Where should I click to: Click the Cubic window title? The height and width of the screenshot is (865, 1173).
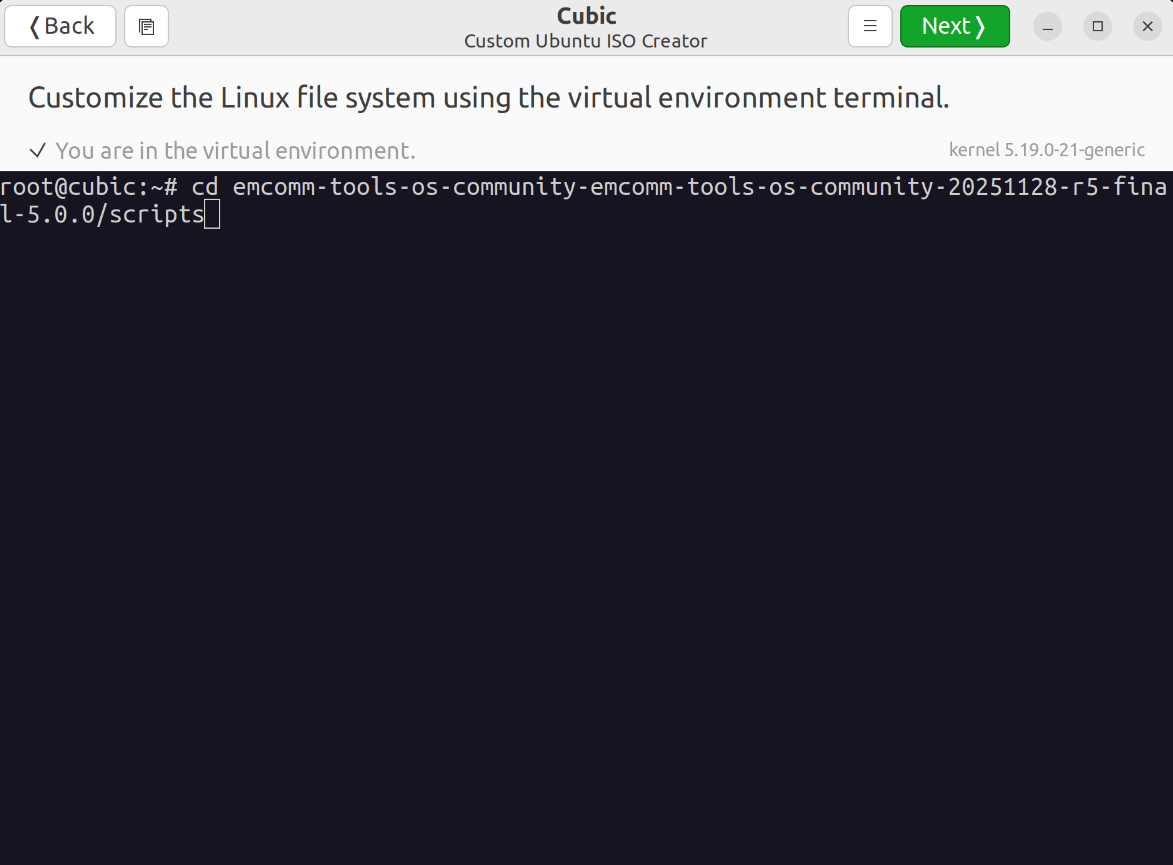(586, 16)
